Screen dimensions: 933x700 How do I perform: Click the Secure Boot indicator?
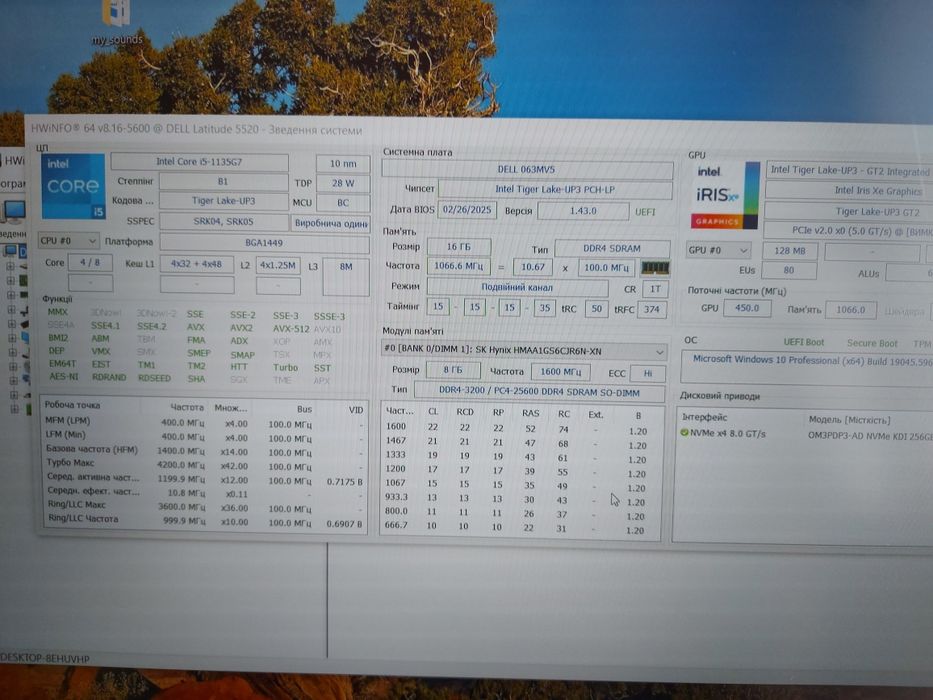[872, 343]
